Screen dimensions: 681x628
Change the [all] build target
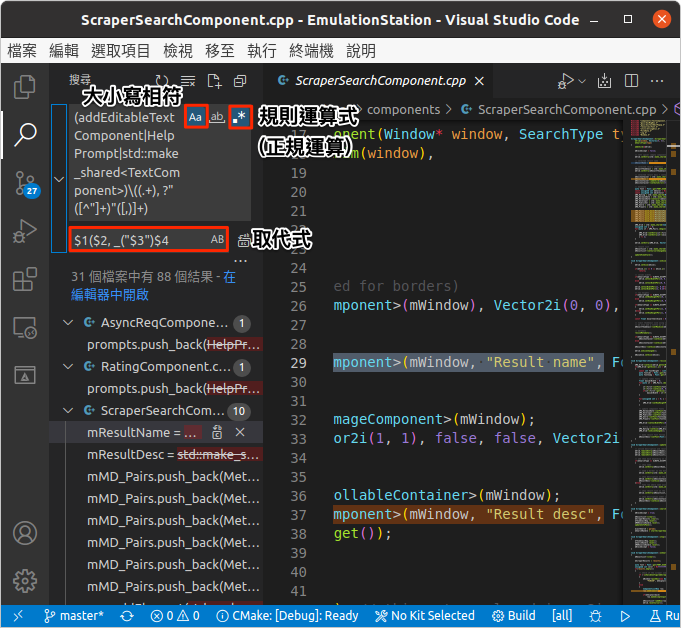coord(562,616)
